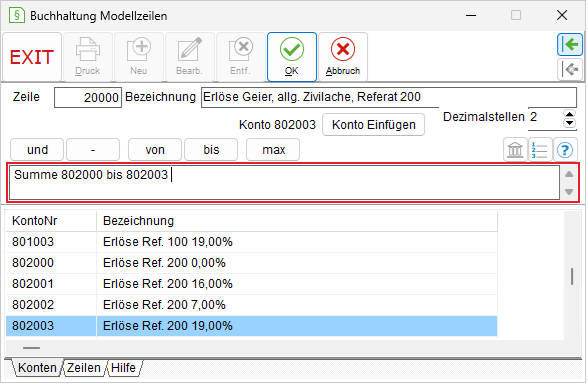588x384 pixels.
Task: Close the Buchhaltung Modellzeilen window
Action: click(562, 15)
